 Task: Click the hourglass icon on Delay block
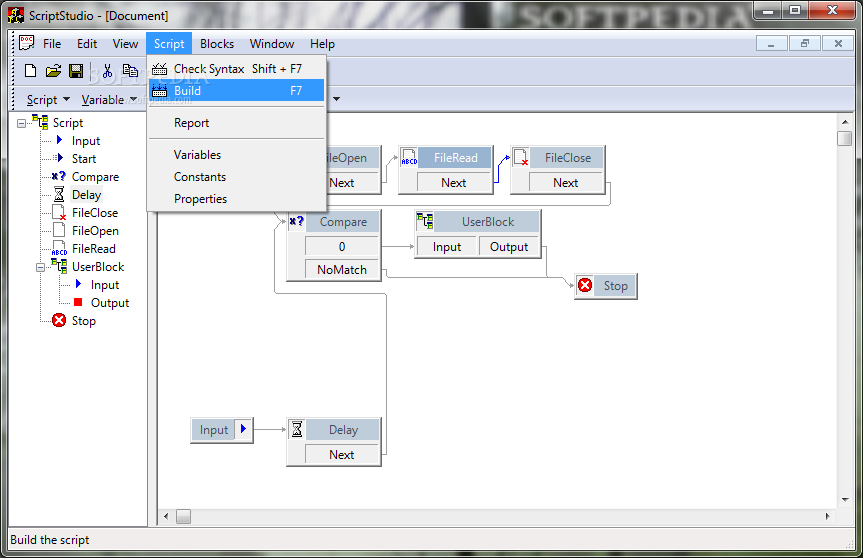click(x=297, y=429)
